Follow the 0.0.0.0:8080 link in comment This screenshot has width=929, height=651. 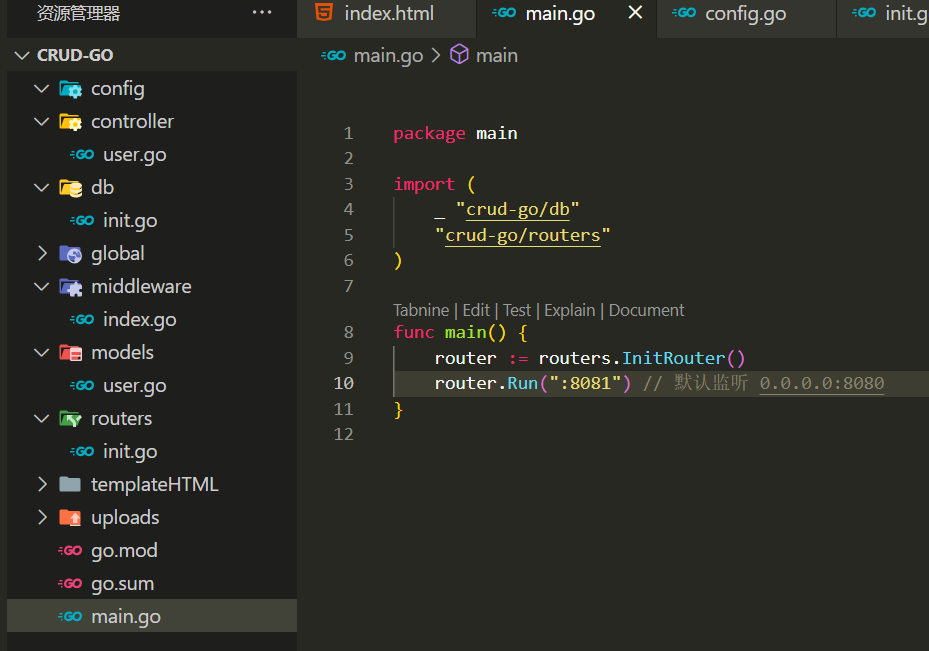coord(822,383)
